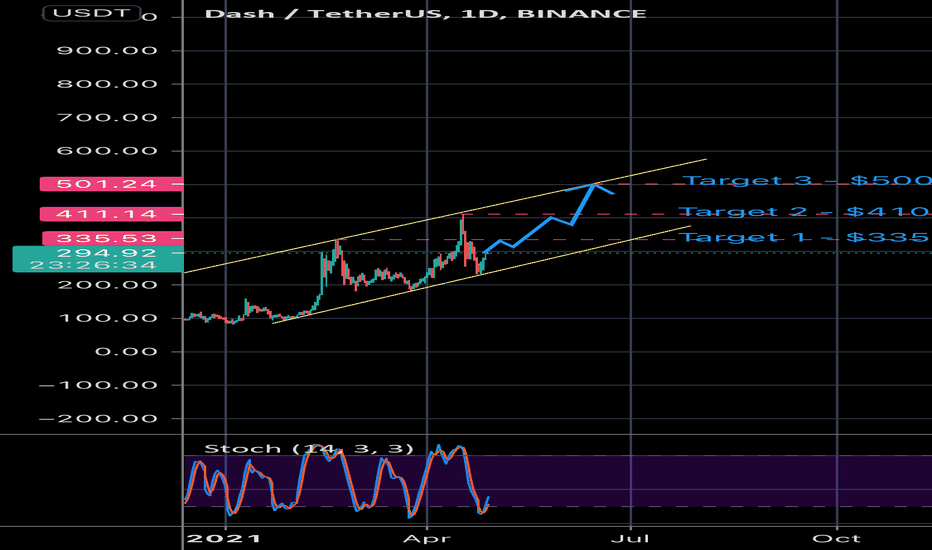
Task: Click the Jul time axis label
Action: [x=630, y=539]
